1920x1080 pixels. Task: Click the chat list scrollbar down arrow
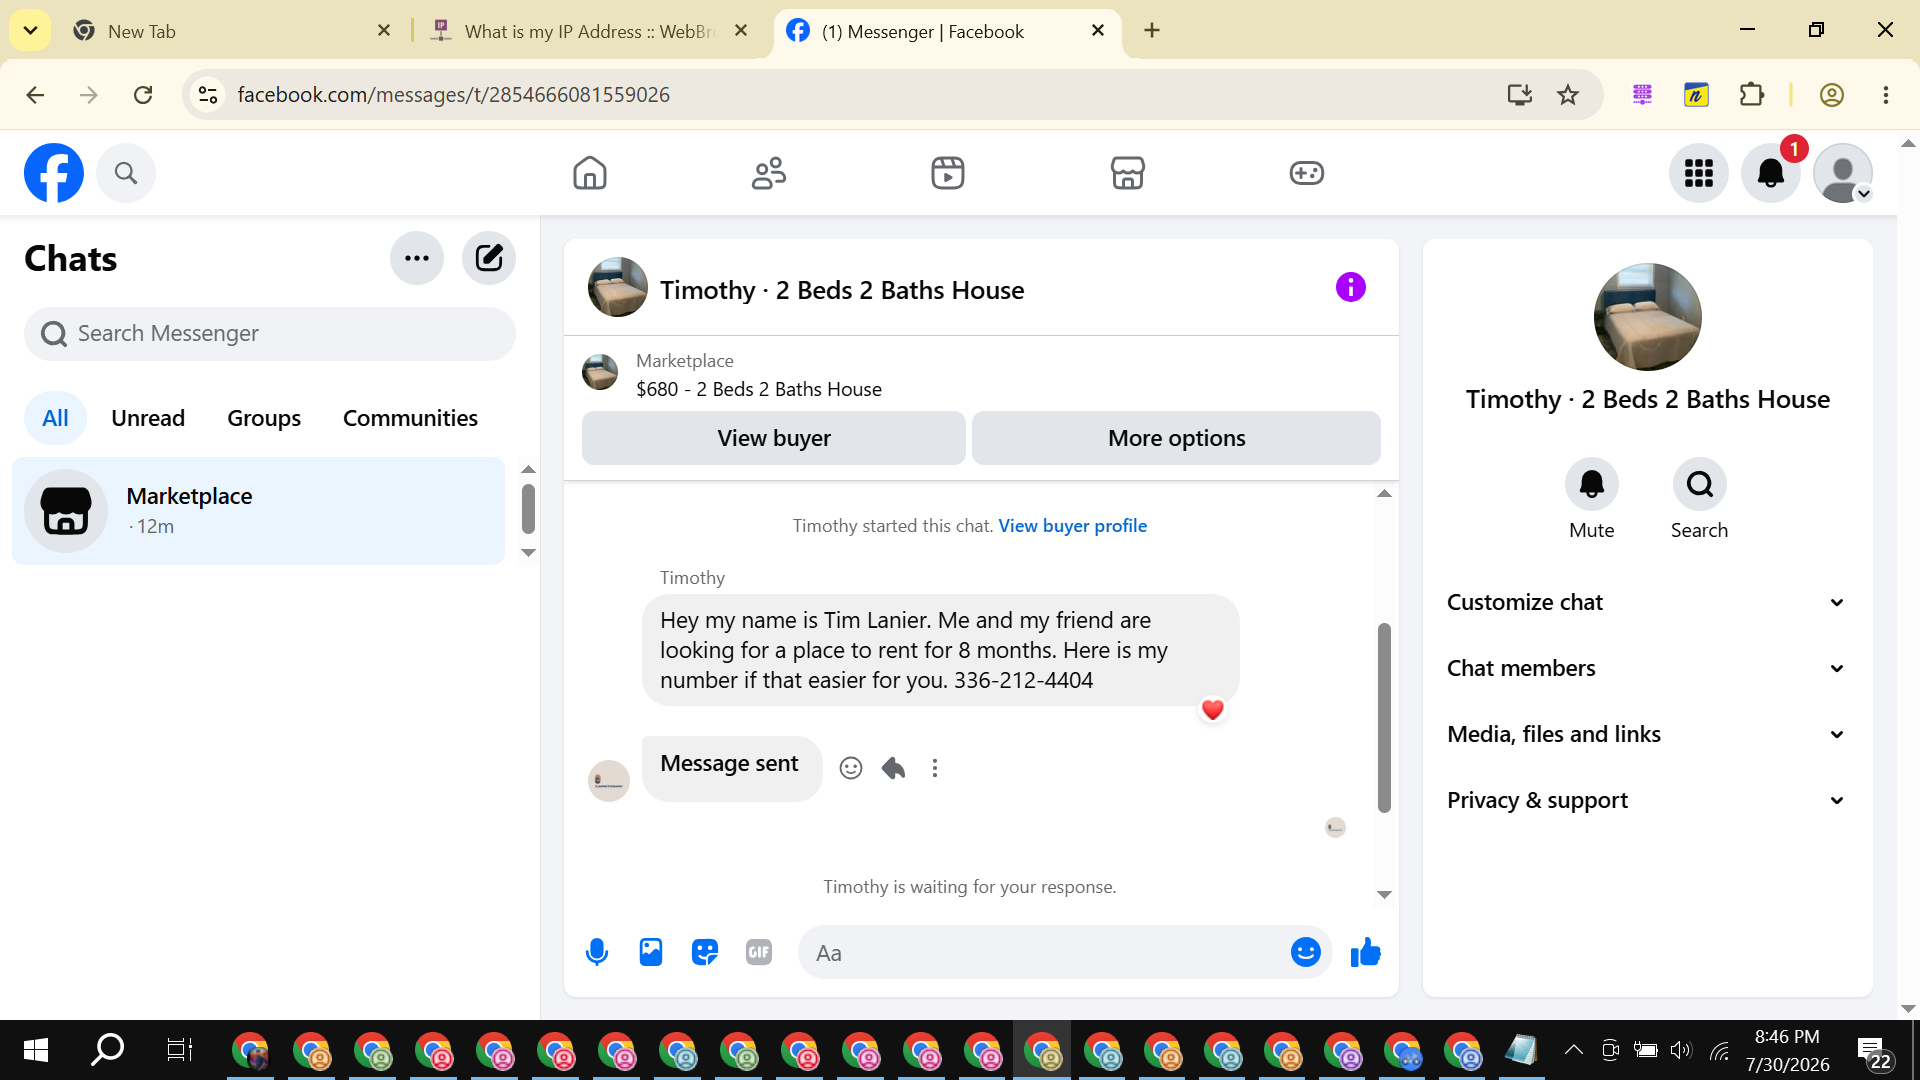click(x=528, y=553)
